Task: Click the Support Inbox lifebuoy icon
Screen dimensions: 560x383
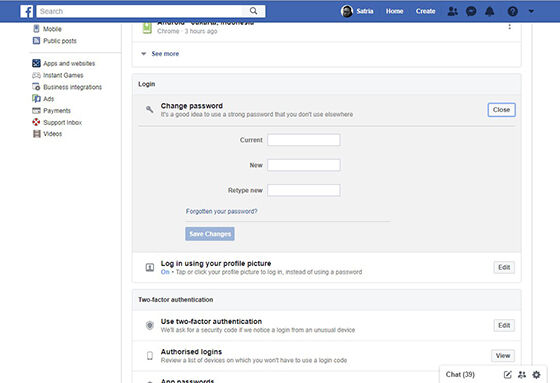Action: click(x=36, y=122)
